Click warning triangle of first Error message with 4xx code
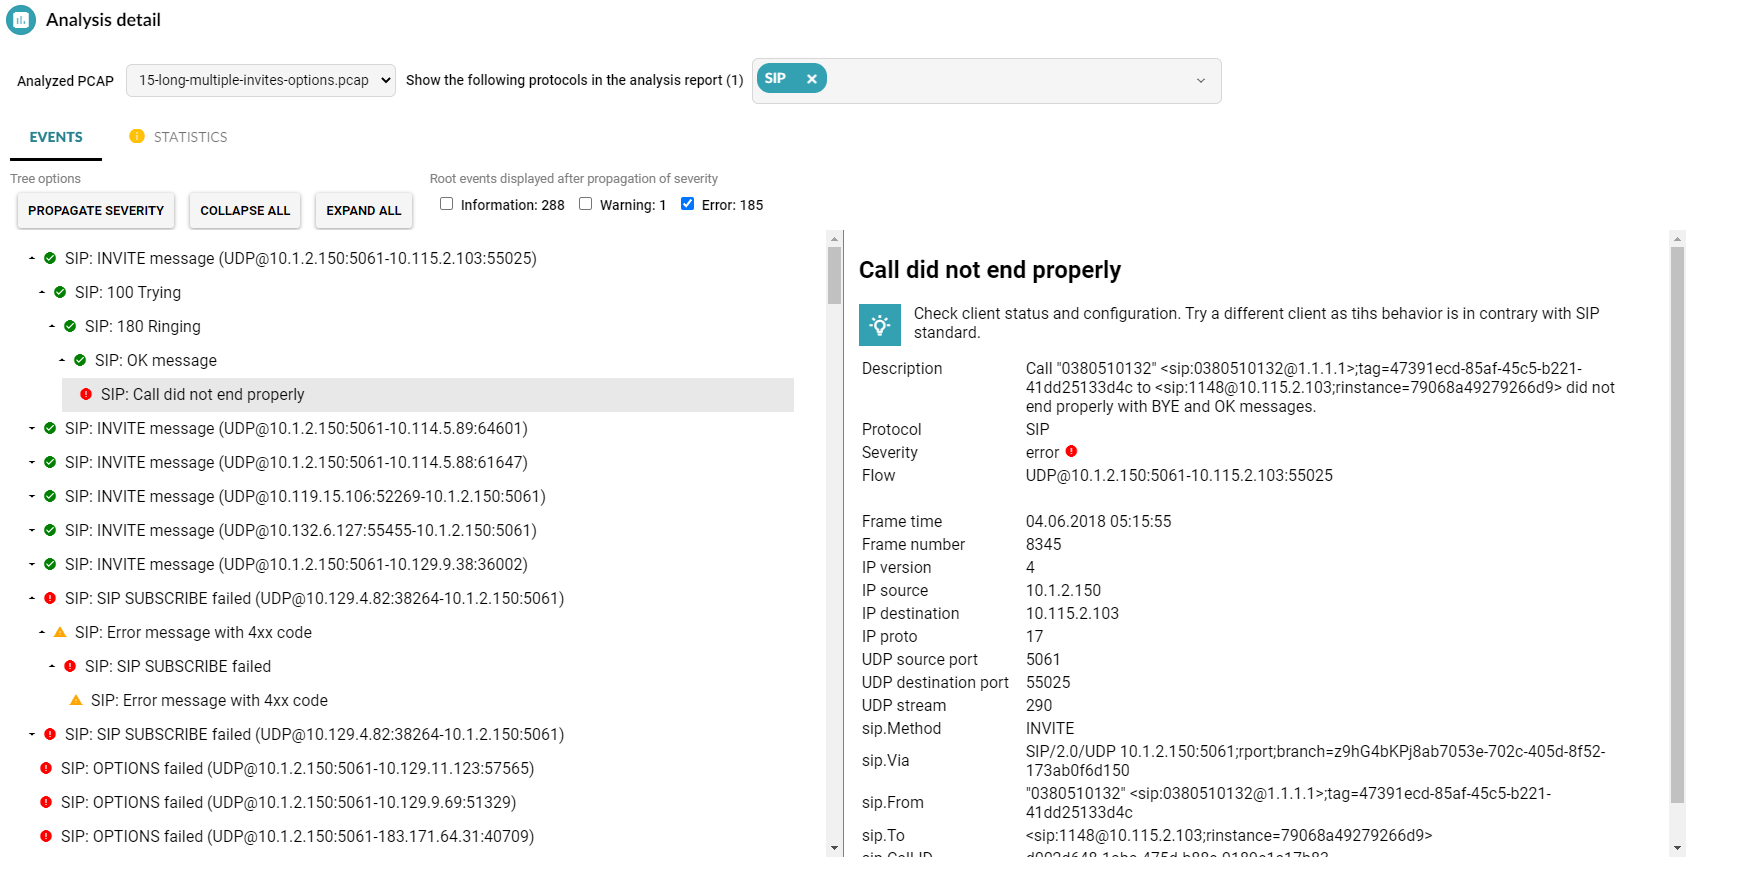 [x=60, y=633]
